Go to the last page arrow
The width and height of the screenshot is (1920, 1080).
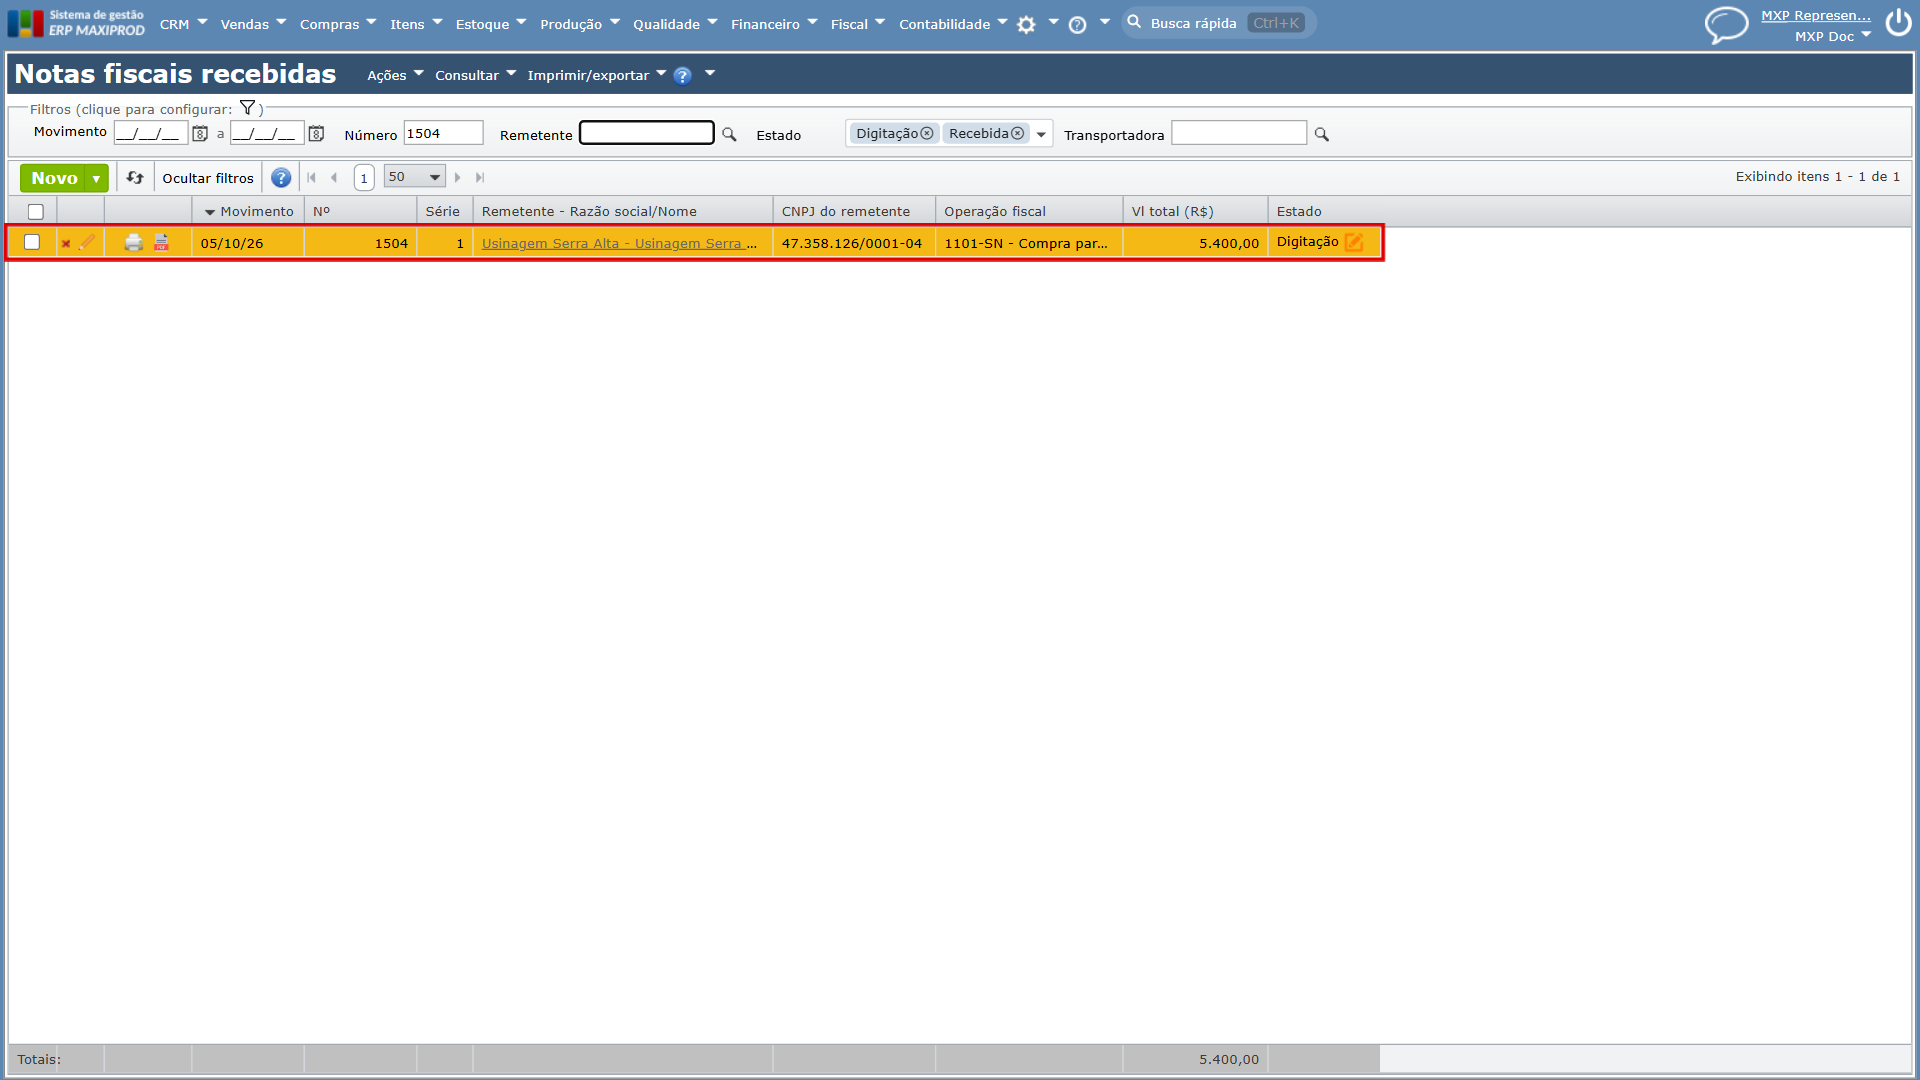[480, 177]
